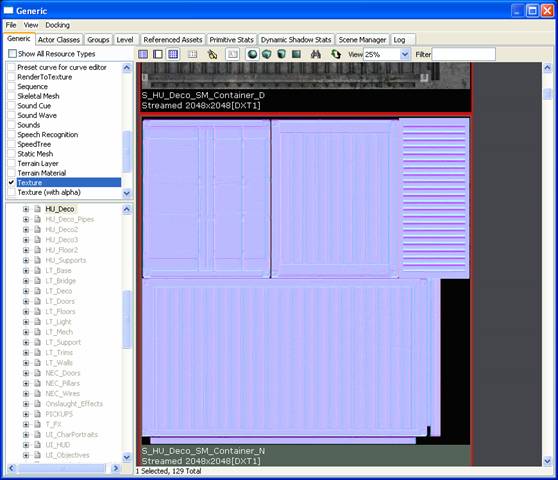Select the cylinder thumbnail primitive
This screenshot has height=480, width=558.
click(x=267, y=54)
